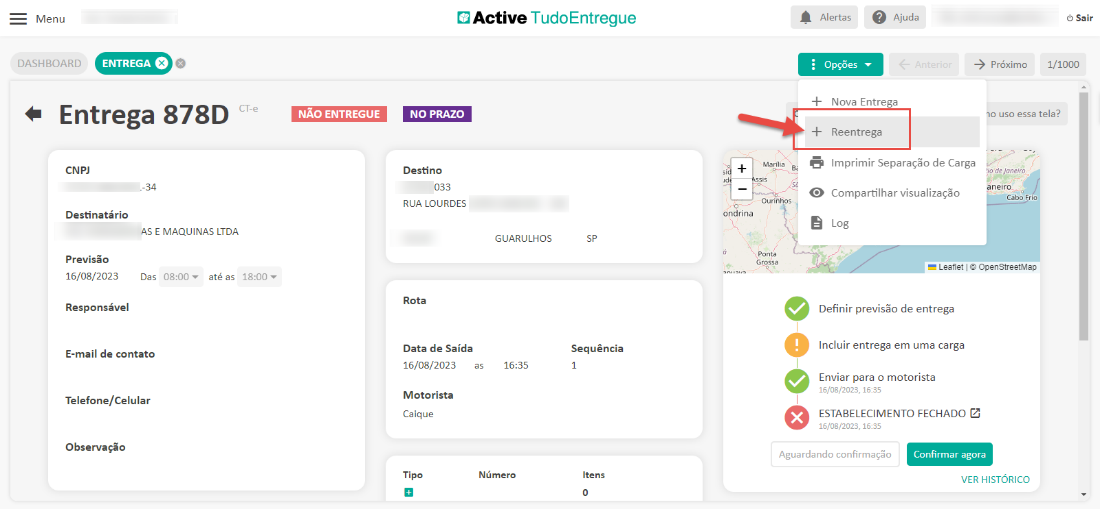Close the ENTREGA tab with its X

[x=161, y=63]
